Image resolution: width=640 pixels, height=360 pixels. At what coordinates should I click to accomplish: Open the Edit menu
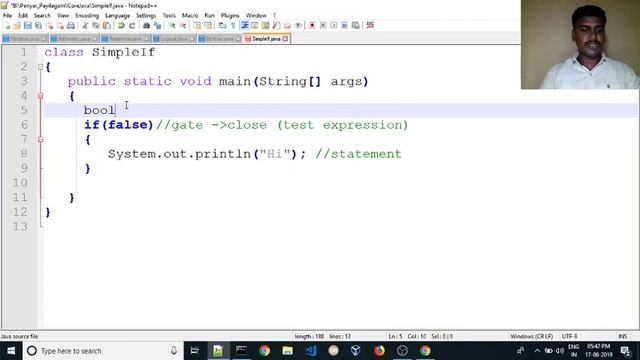[23, 16]
